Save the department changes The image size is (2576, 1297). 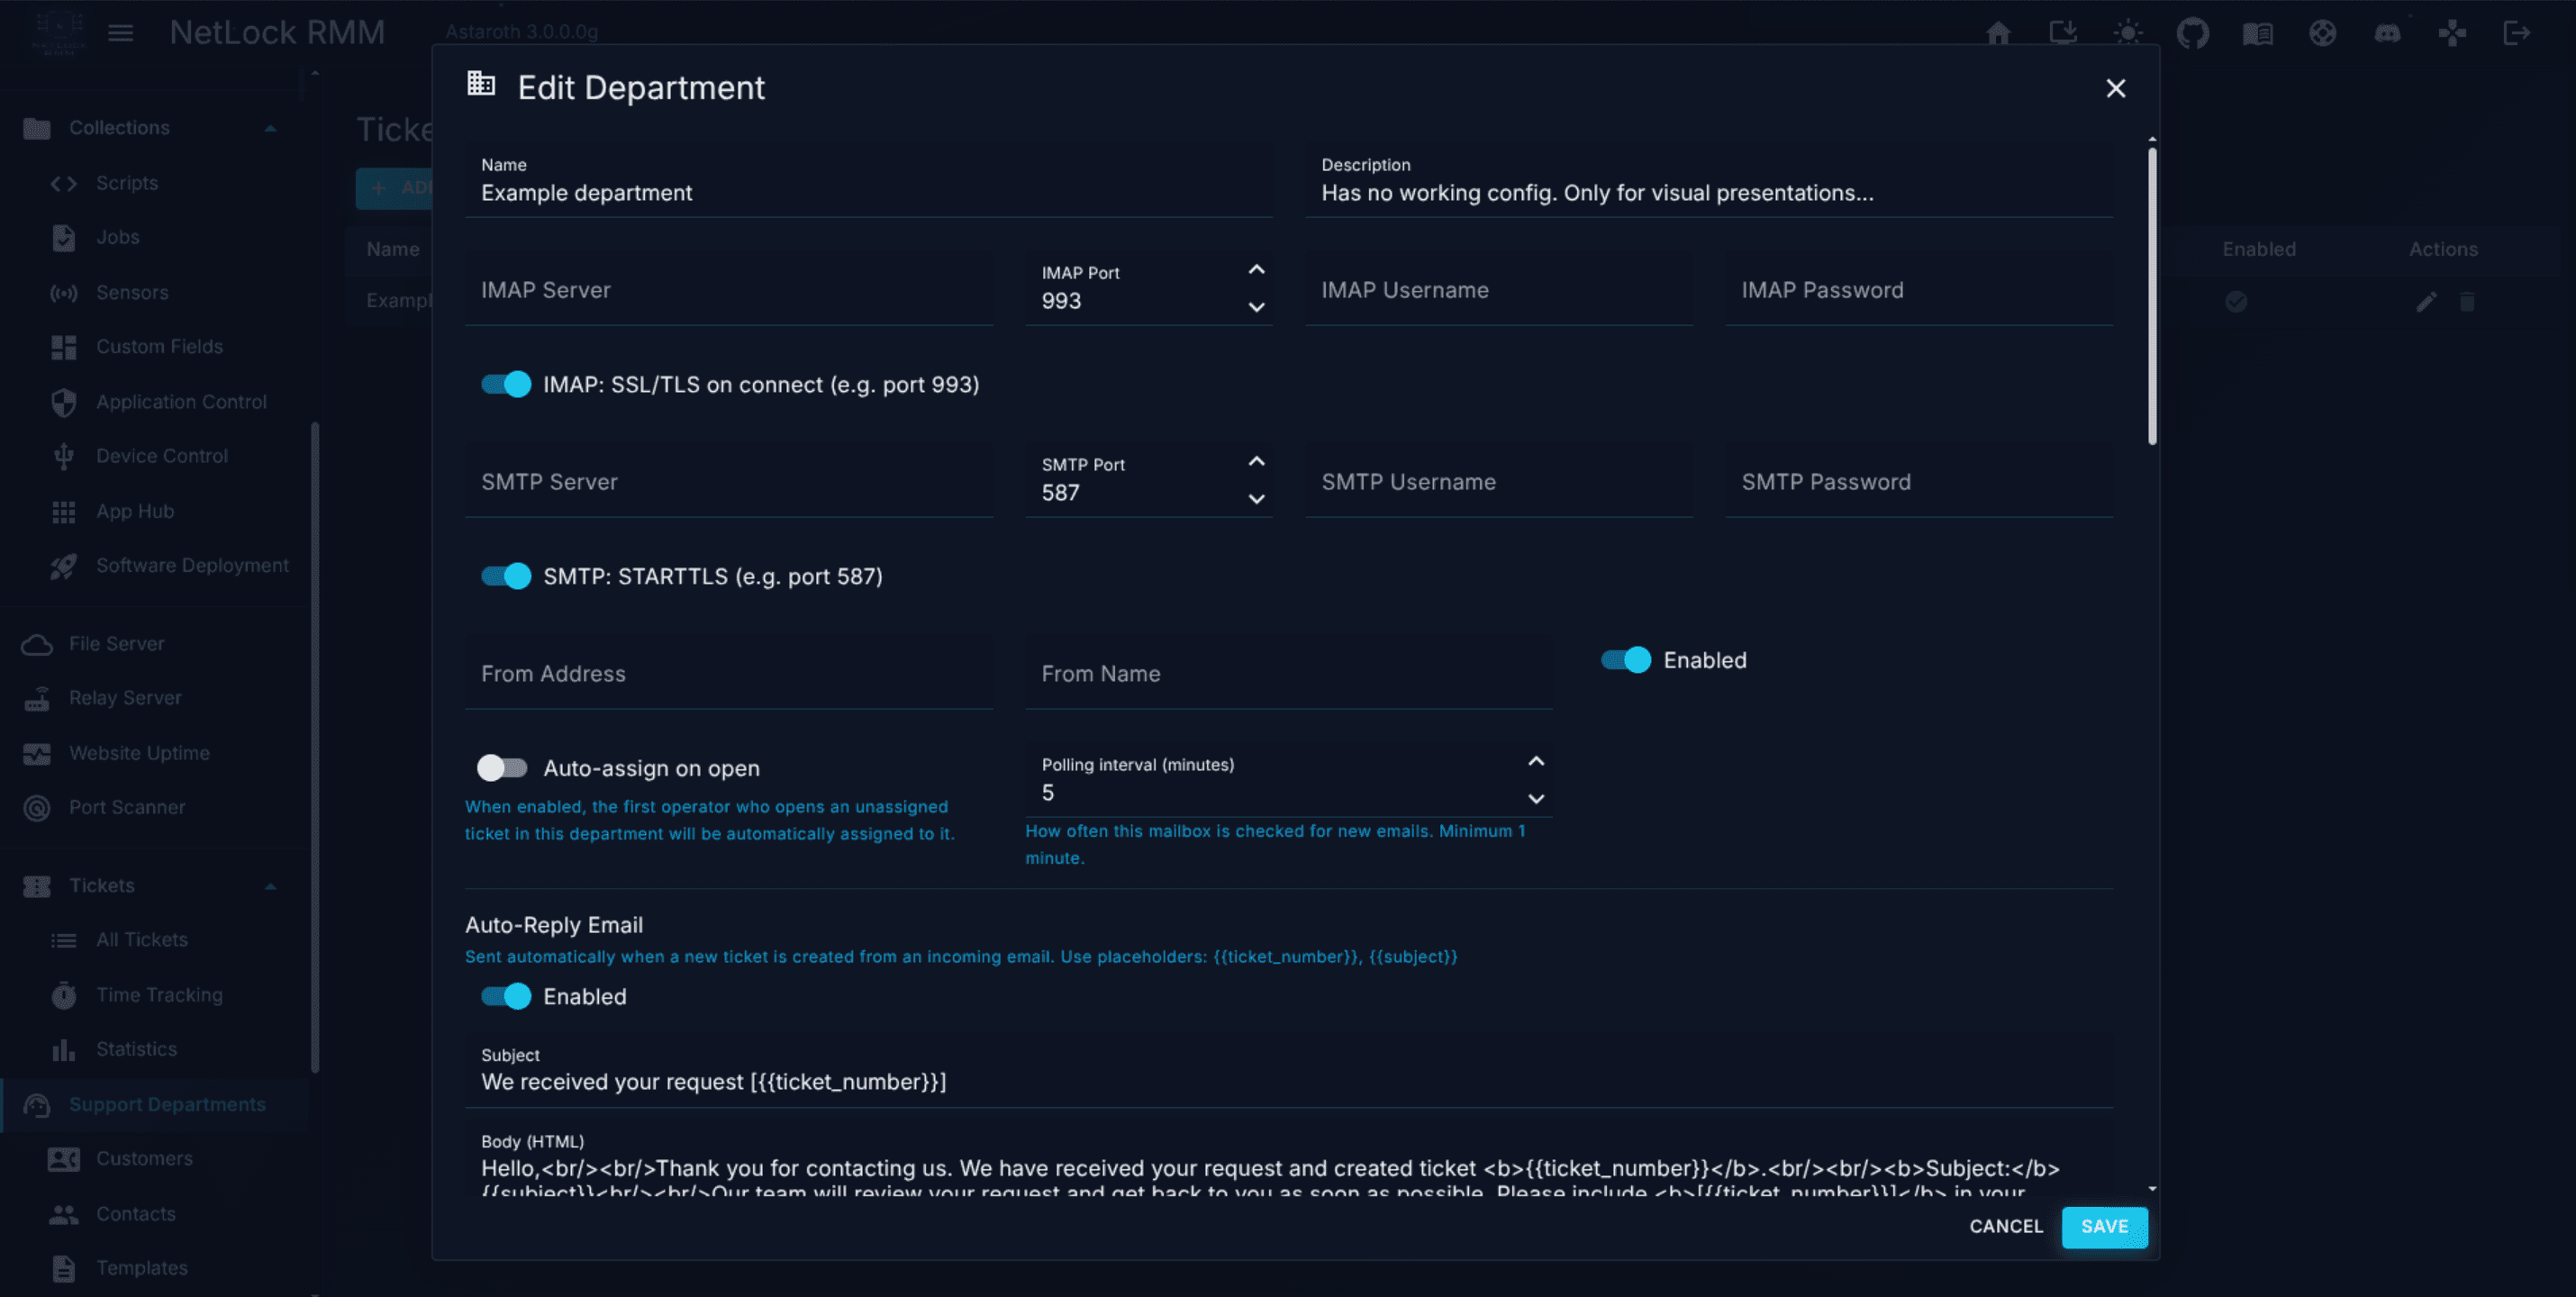click(2104, 1227)
